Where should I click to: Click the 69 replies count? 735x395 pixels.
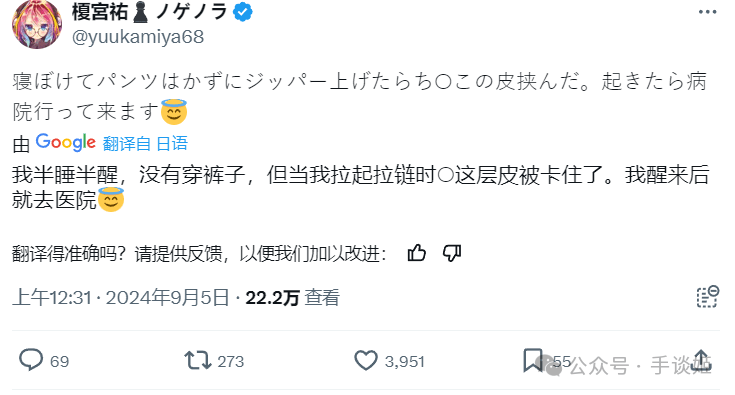[60, 361]
